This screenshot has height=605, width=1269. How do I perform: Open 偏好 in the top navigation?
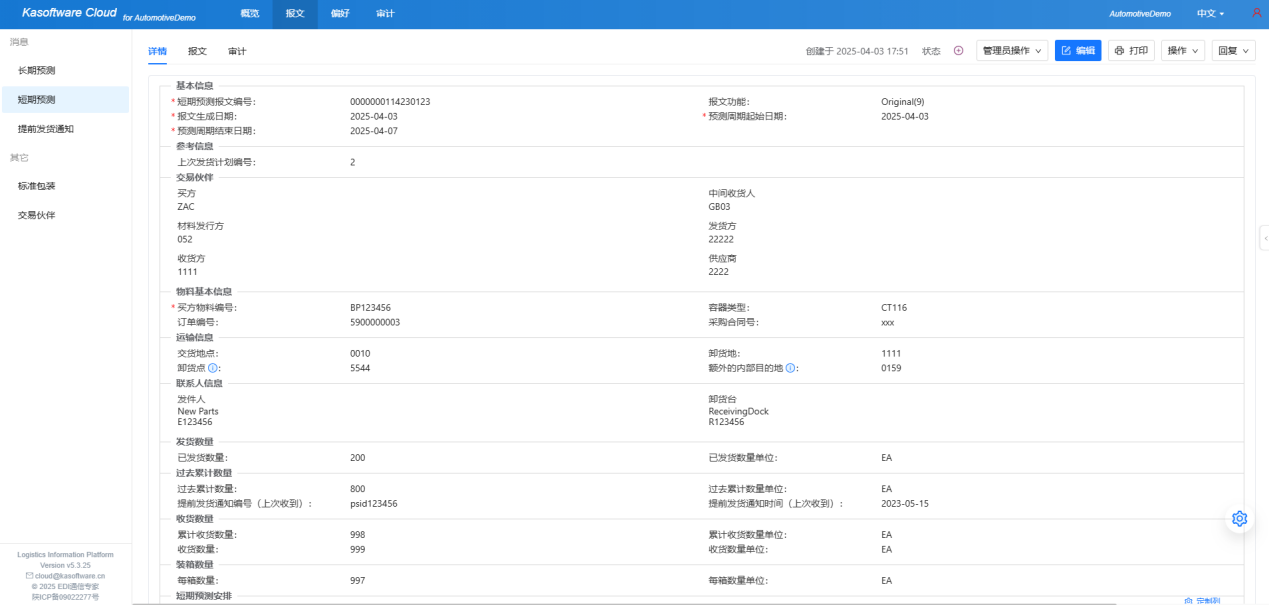coord(340,14)
